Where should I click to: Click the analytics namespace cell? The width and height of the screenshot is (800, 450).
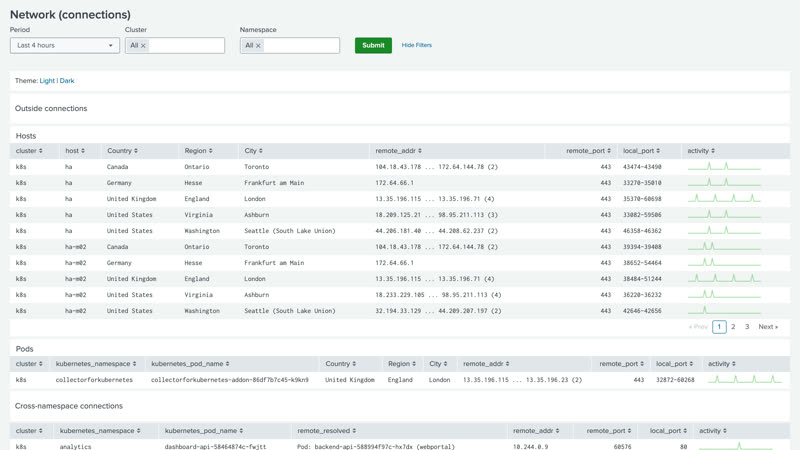click(76, 447)
